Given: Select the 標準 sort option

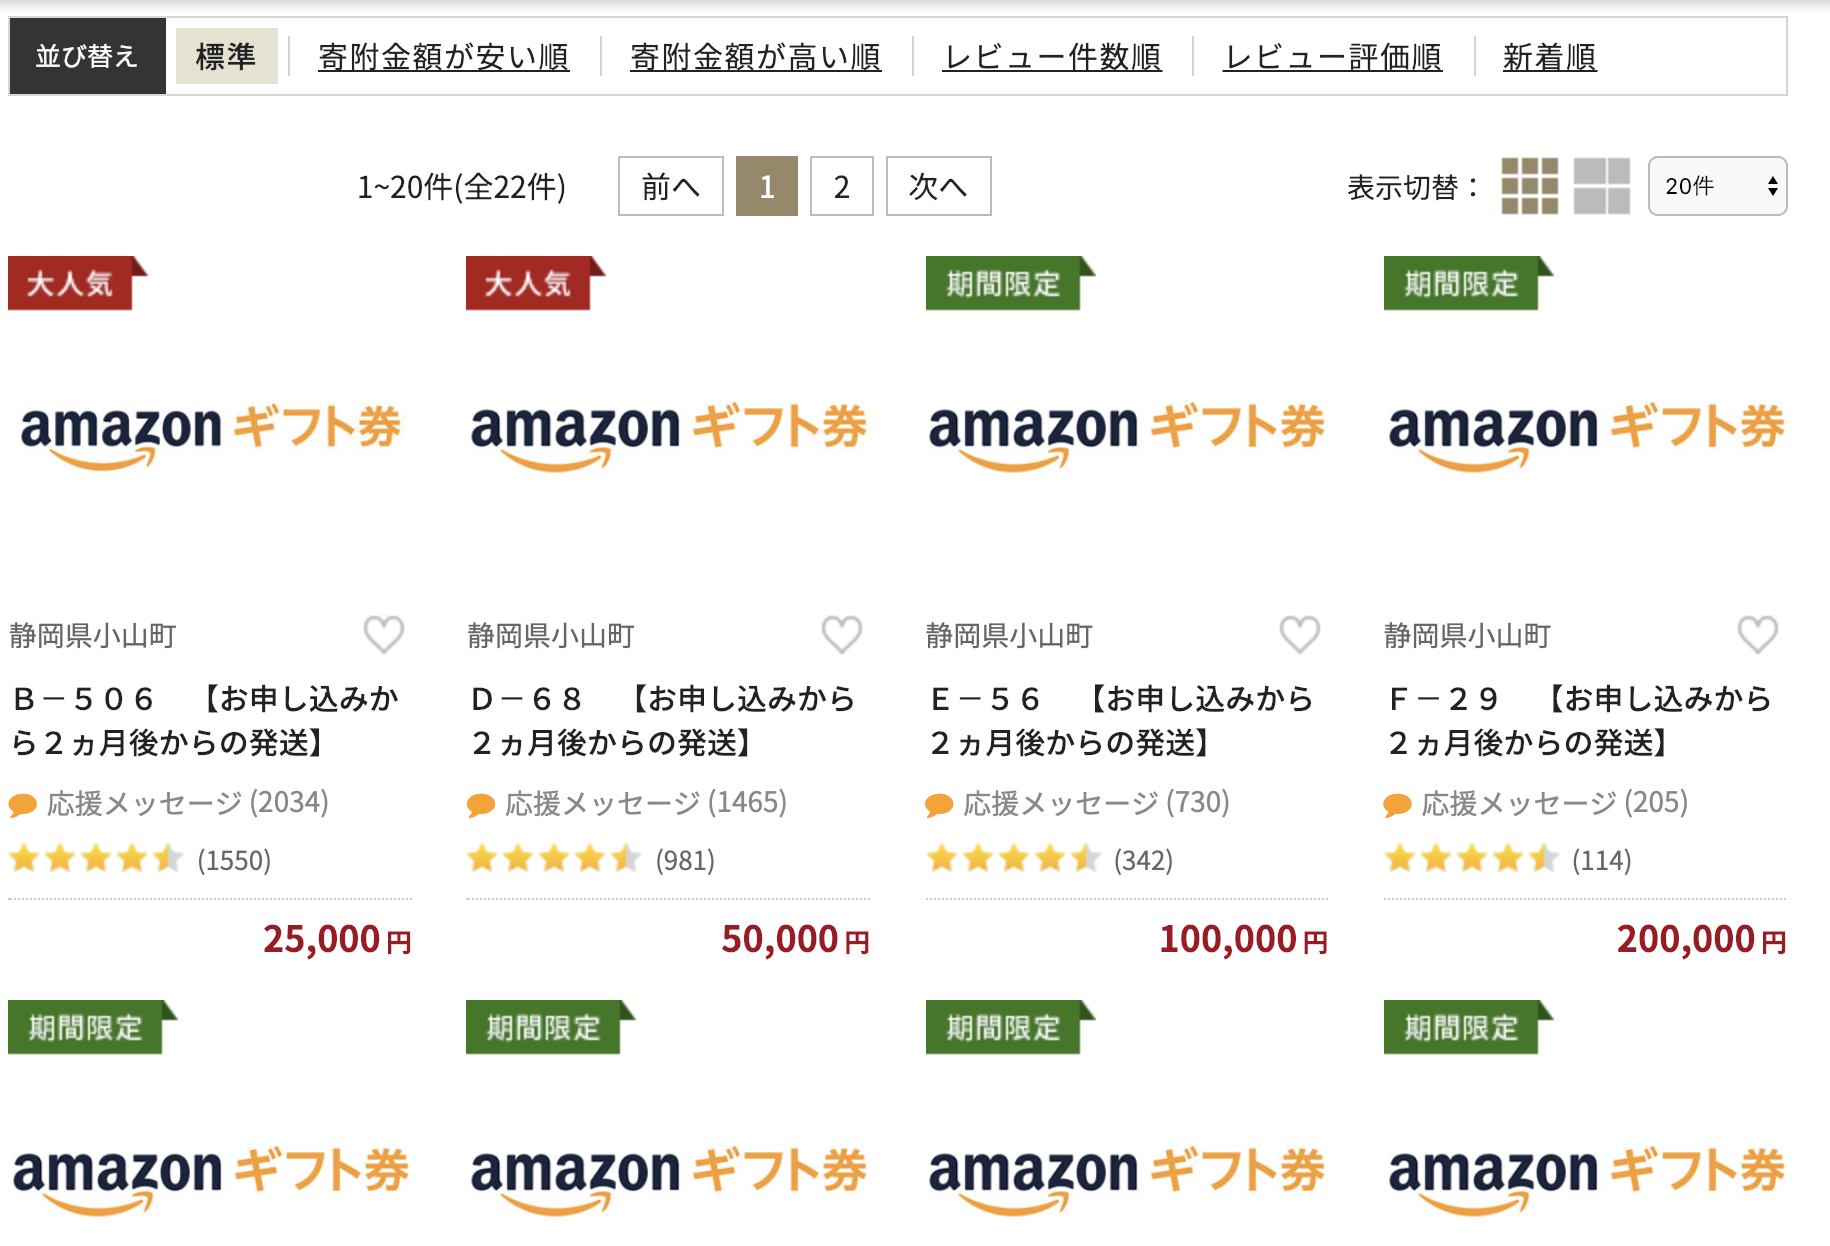Looking at the screenshot, I should click(x=226, y=56).
